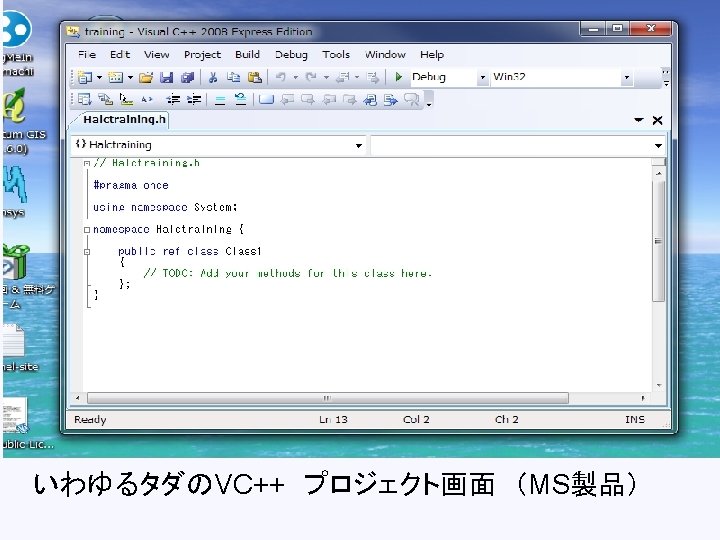This screenshot has height=540, width=720.
Task: Click the Add New Item icon
Action: (x=115, y=77)
